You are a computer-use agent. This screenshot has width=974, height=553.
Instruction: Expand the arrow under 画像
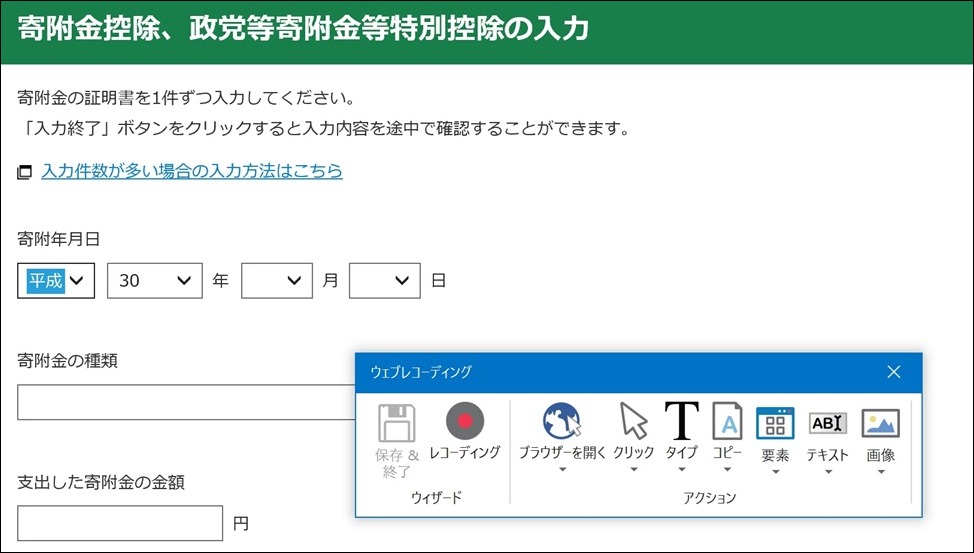pos(881,472)
